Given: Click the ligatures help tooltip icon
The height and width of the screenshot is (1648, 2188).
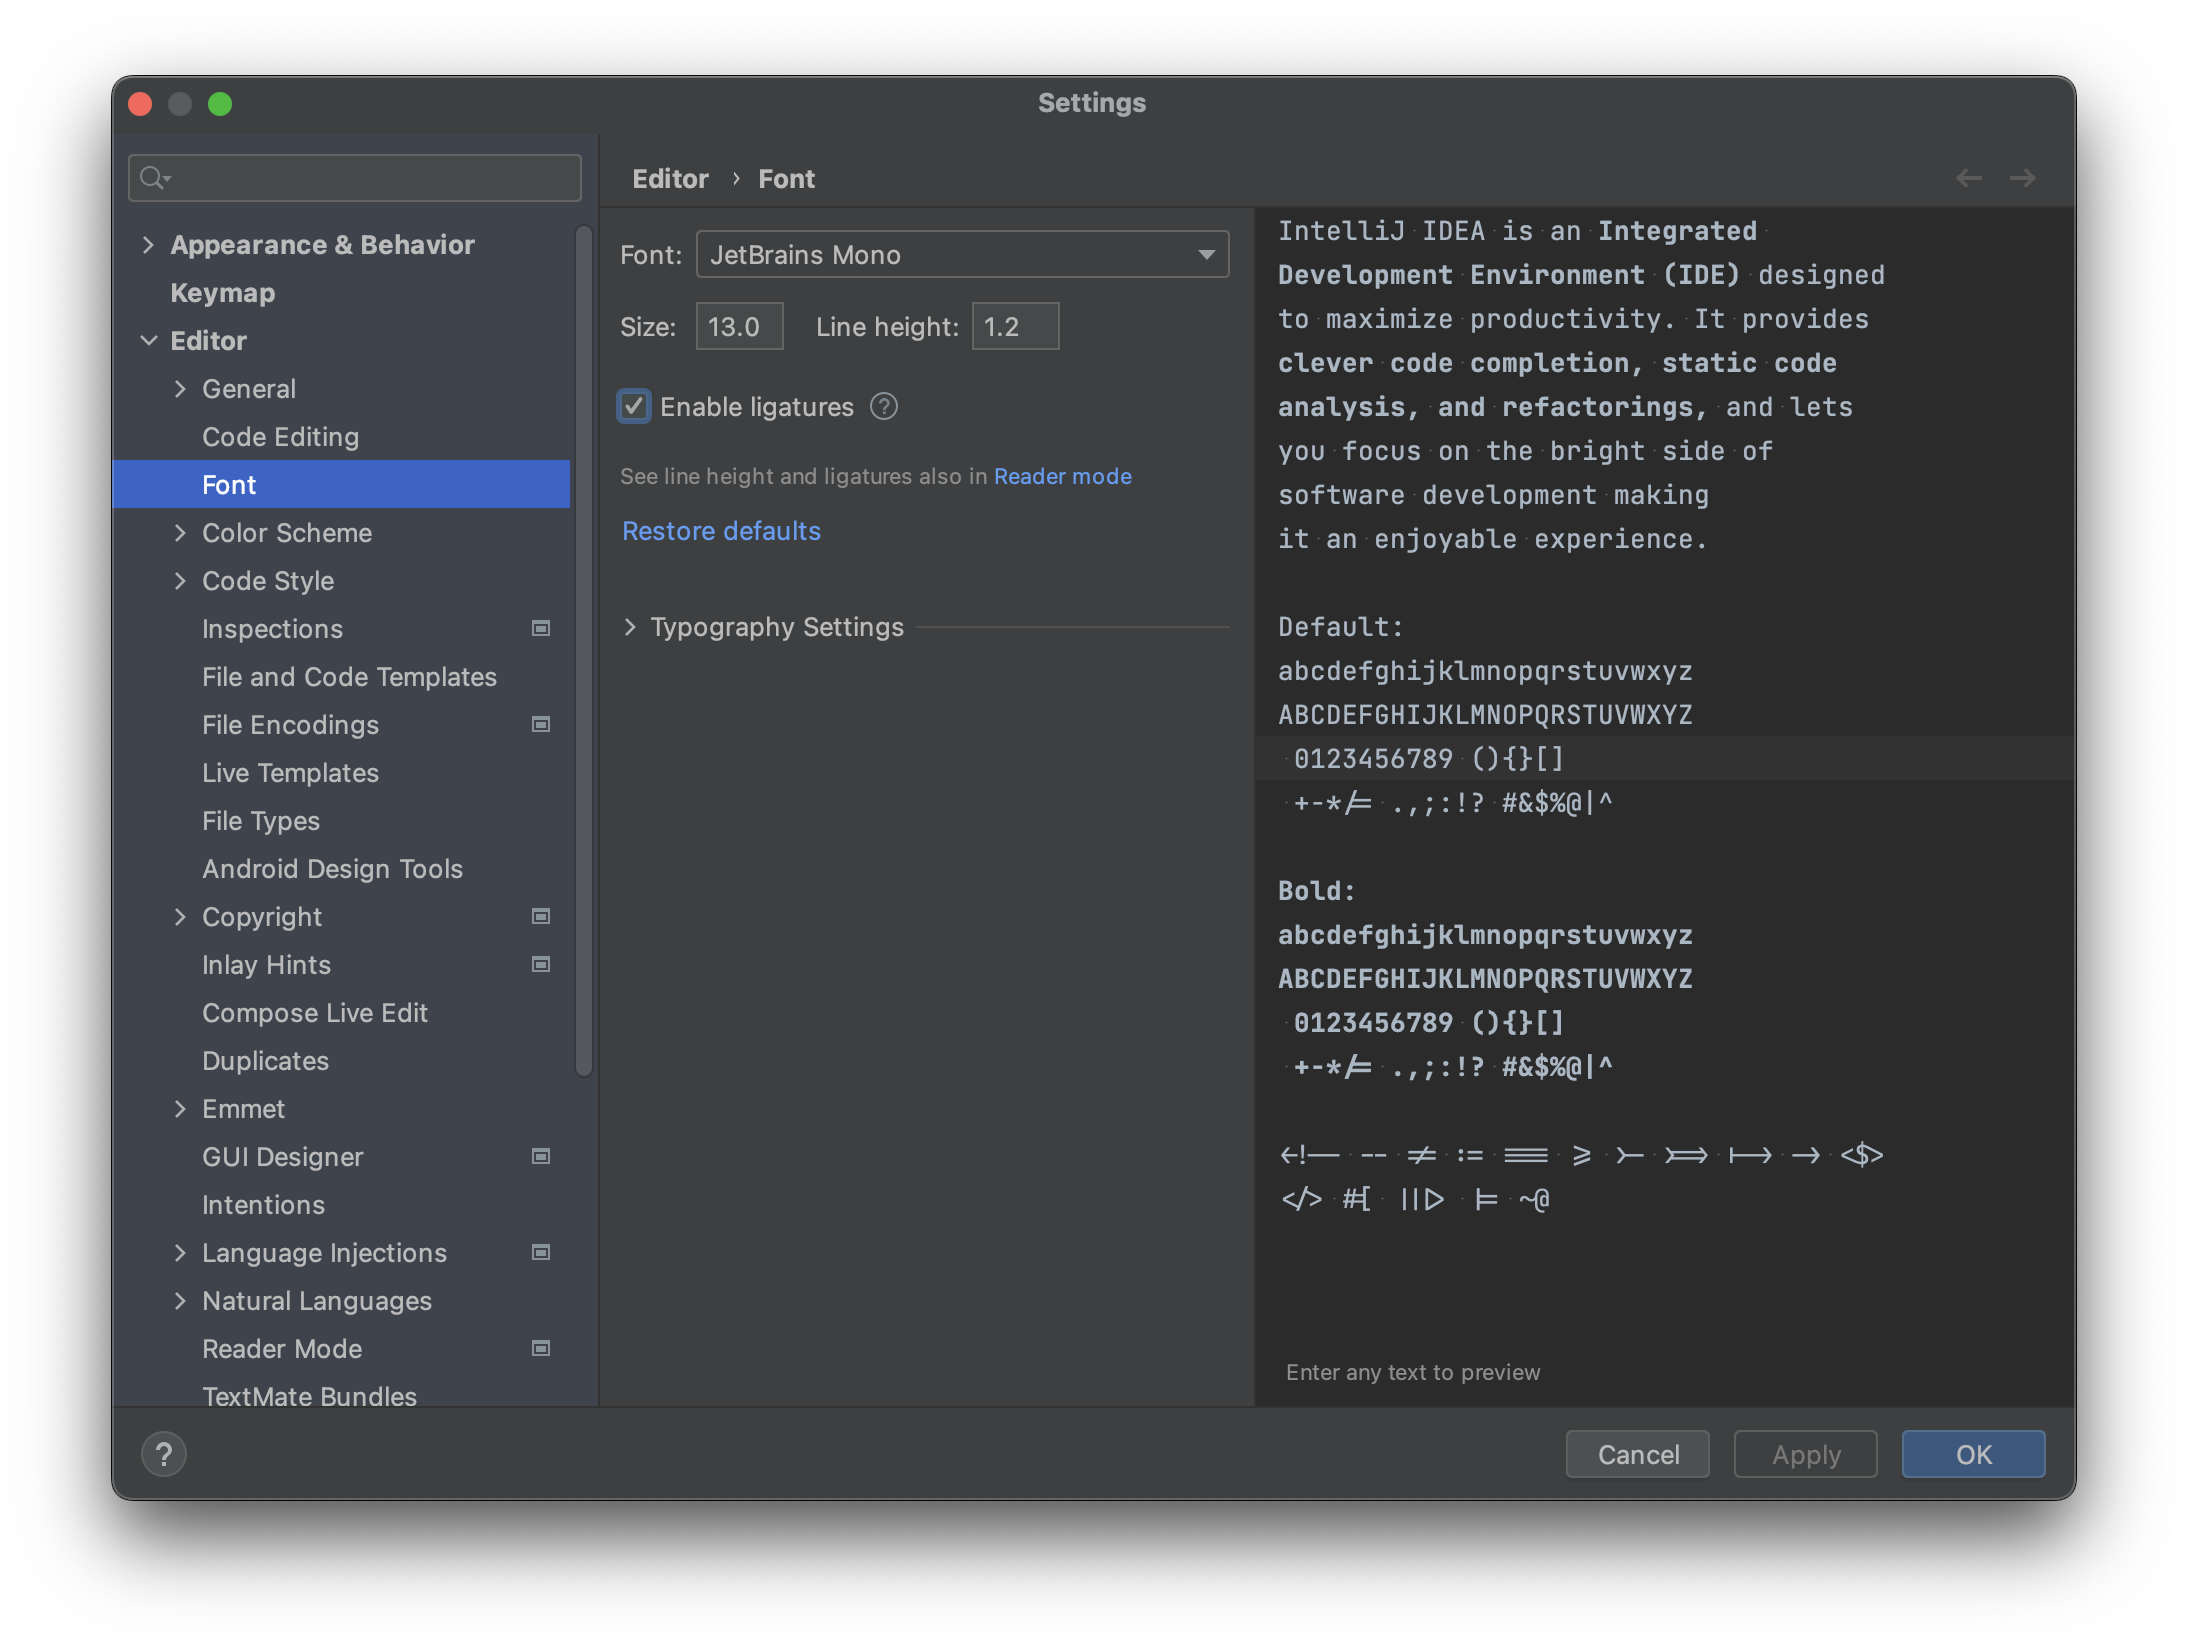Looking at the screenshot, I should pos(883,407).
